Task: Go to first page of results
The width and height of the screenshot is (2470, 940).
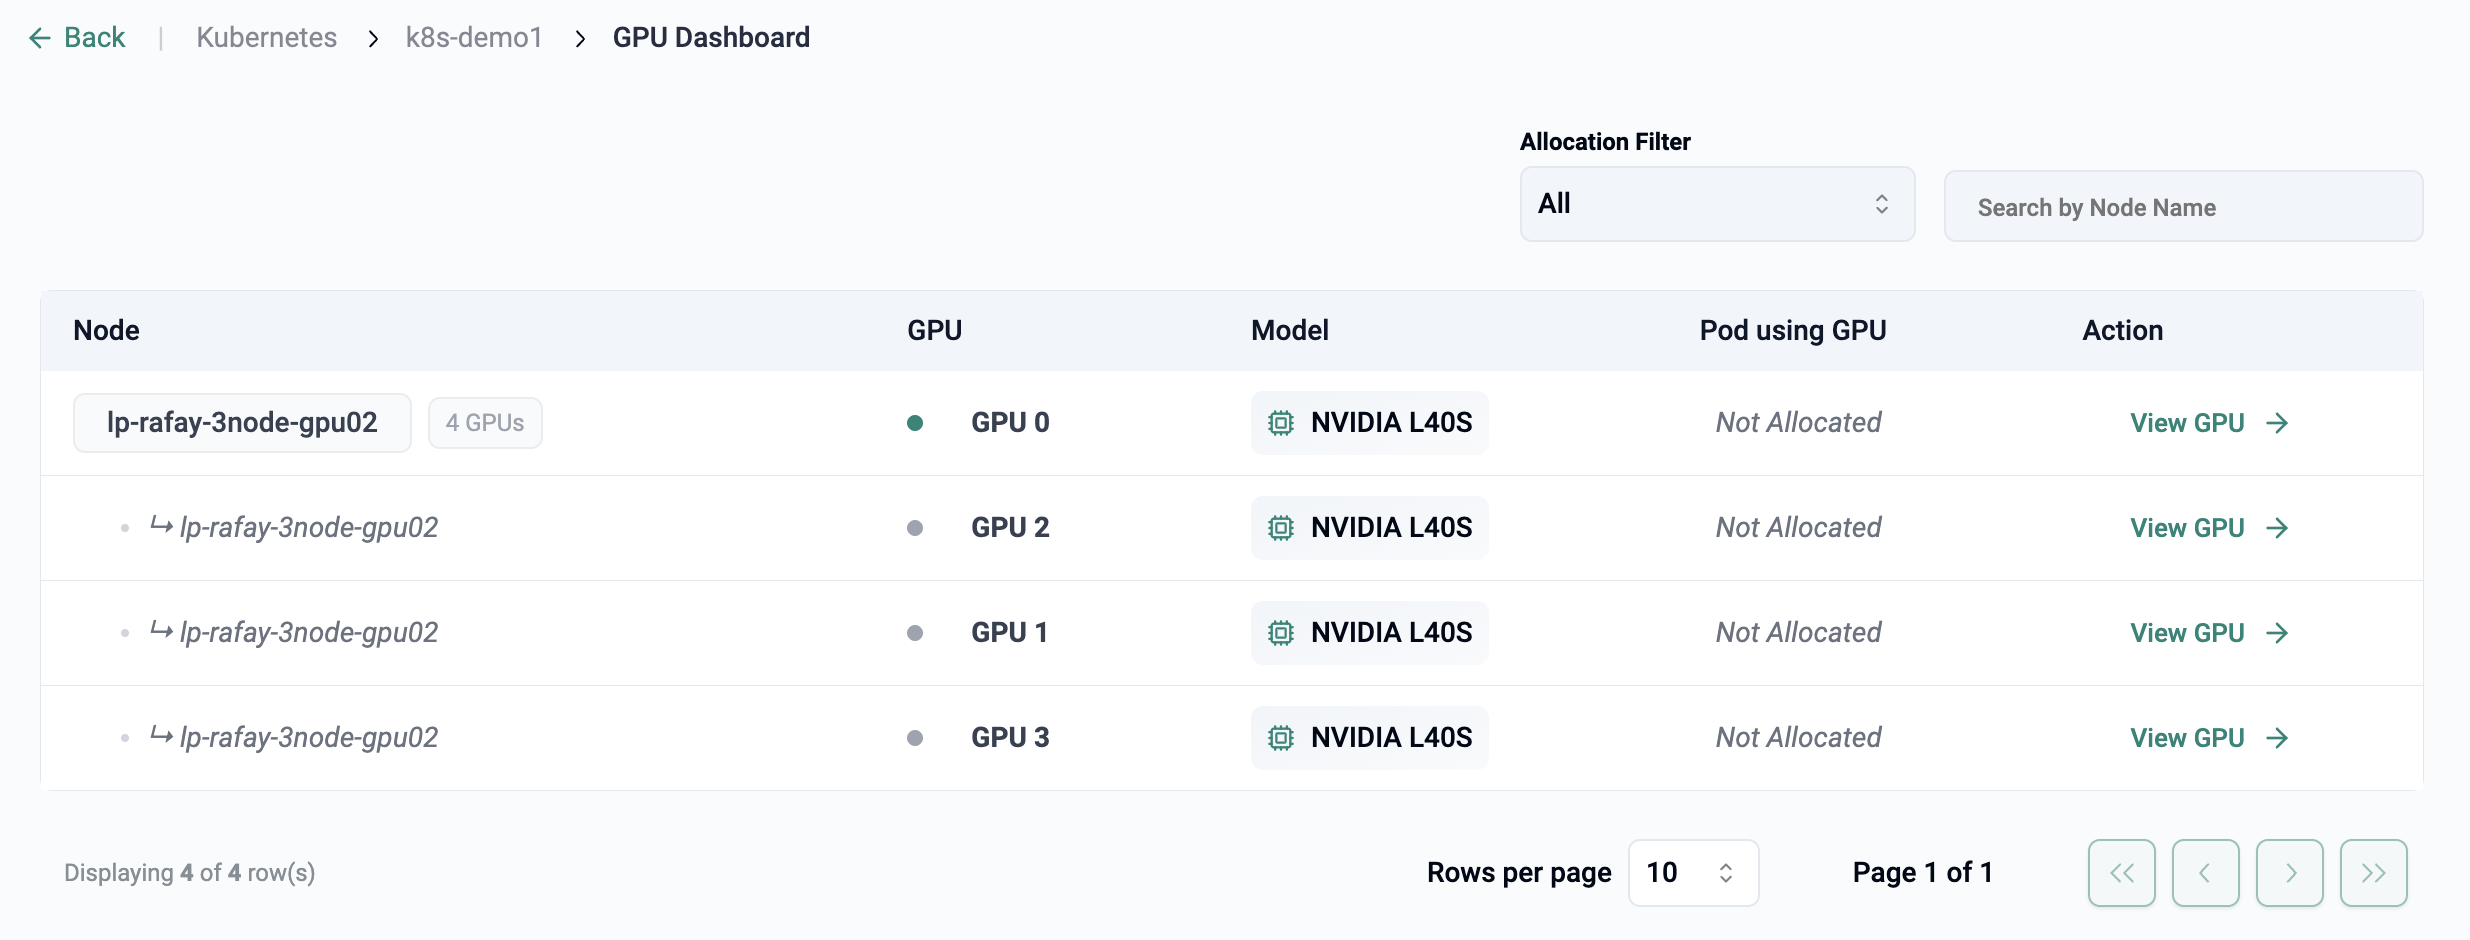Action: coord(2121,873)
